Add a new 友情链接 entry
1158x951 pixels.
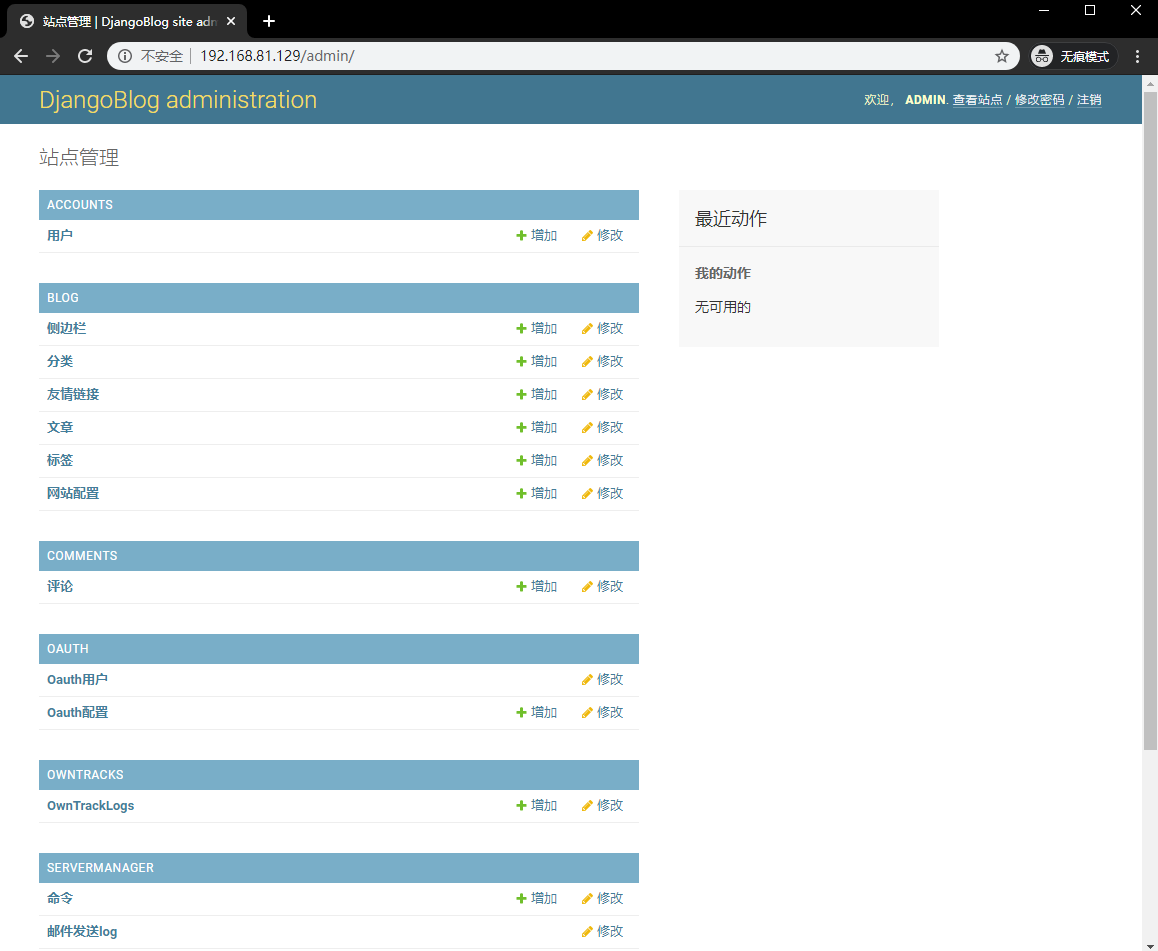[x=536, y=394]
